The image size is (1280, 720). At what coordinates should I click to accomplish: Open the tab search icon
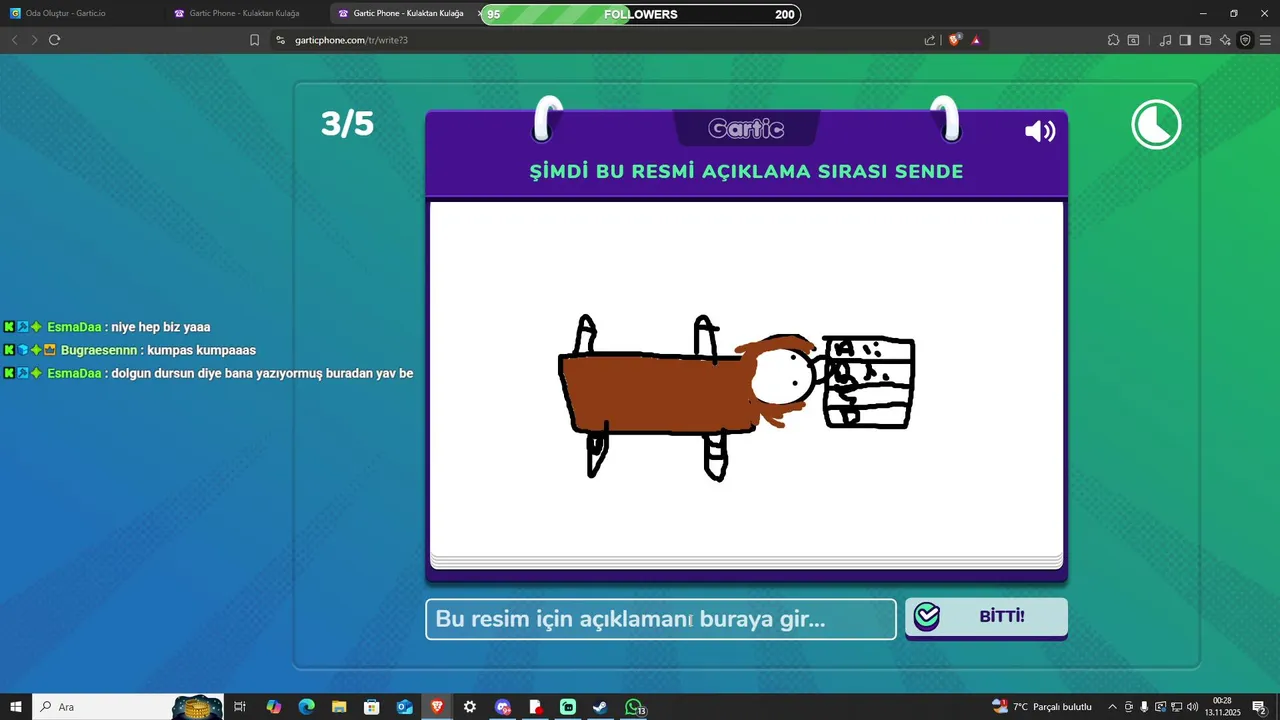coord(1133,40)
